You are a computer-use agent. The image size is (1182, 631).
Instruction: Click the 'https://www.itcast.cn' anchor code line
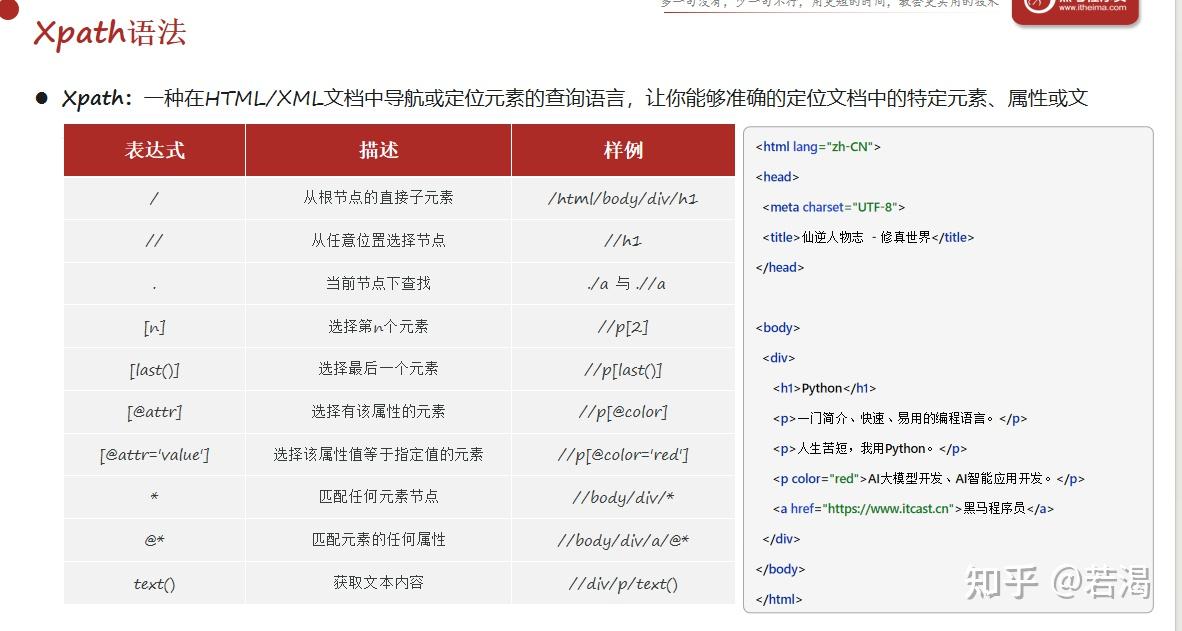pos(913,509)
